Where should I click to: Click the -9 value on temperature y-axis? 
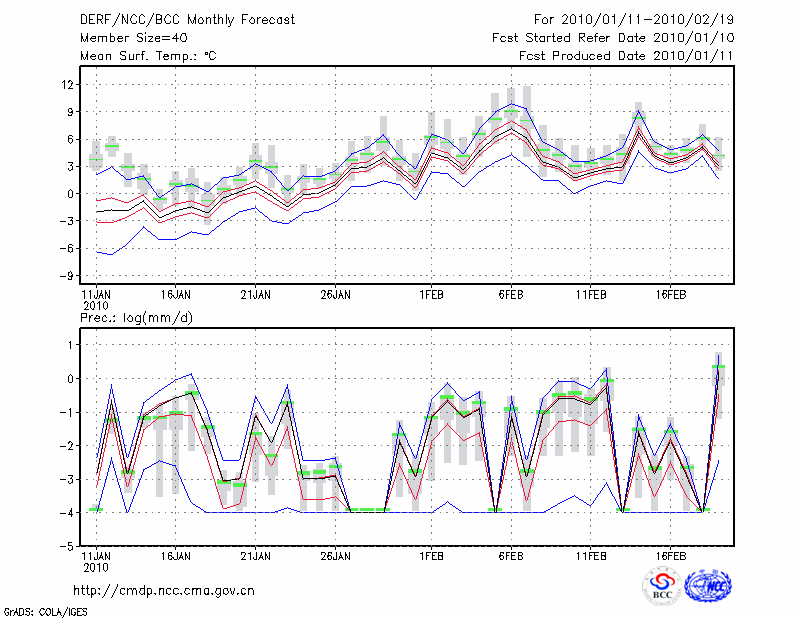click(x=66, y=276)
